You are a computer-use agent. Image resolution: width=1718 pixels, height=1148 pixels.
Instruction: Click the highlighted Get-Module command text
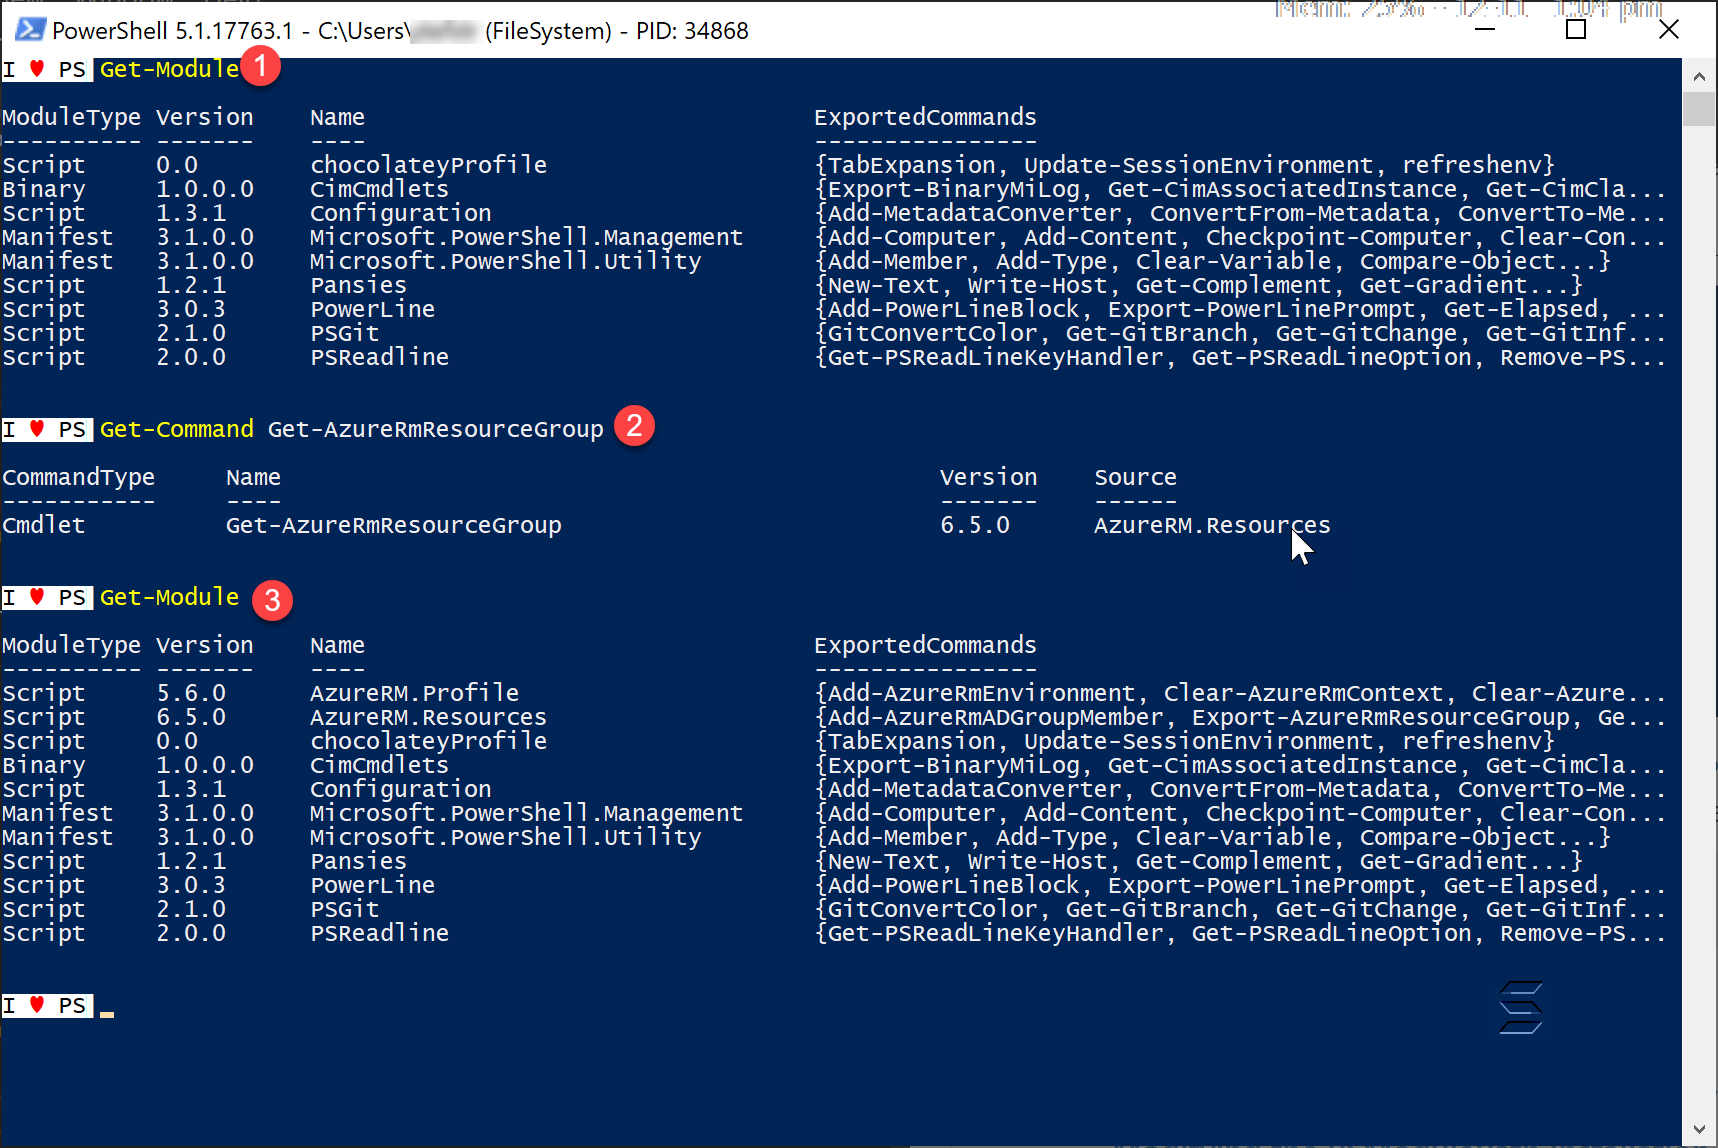(167, 69)
